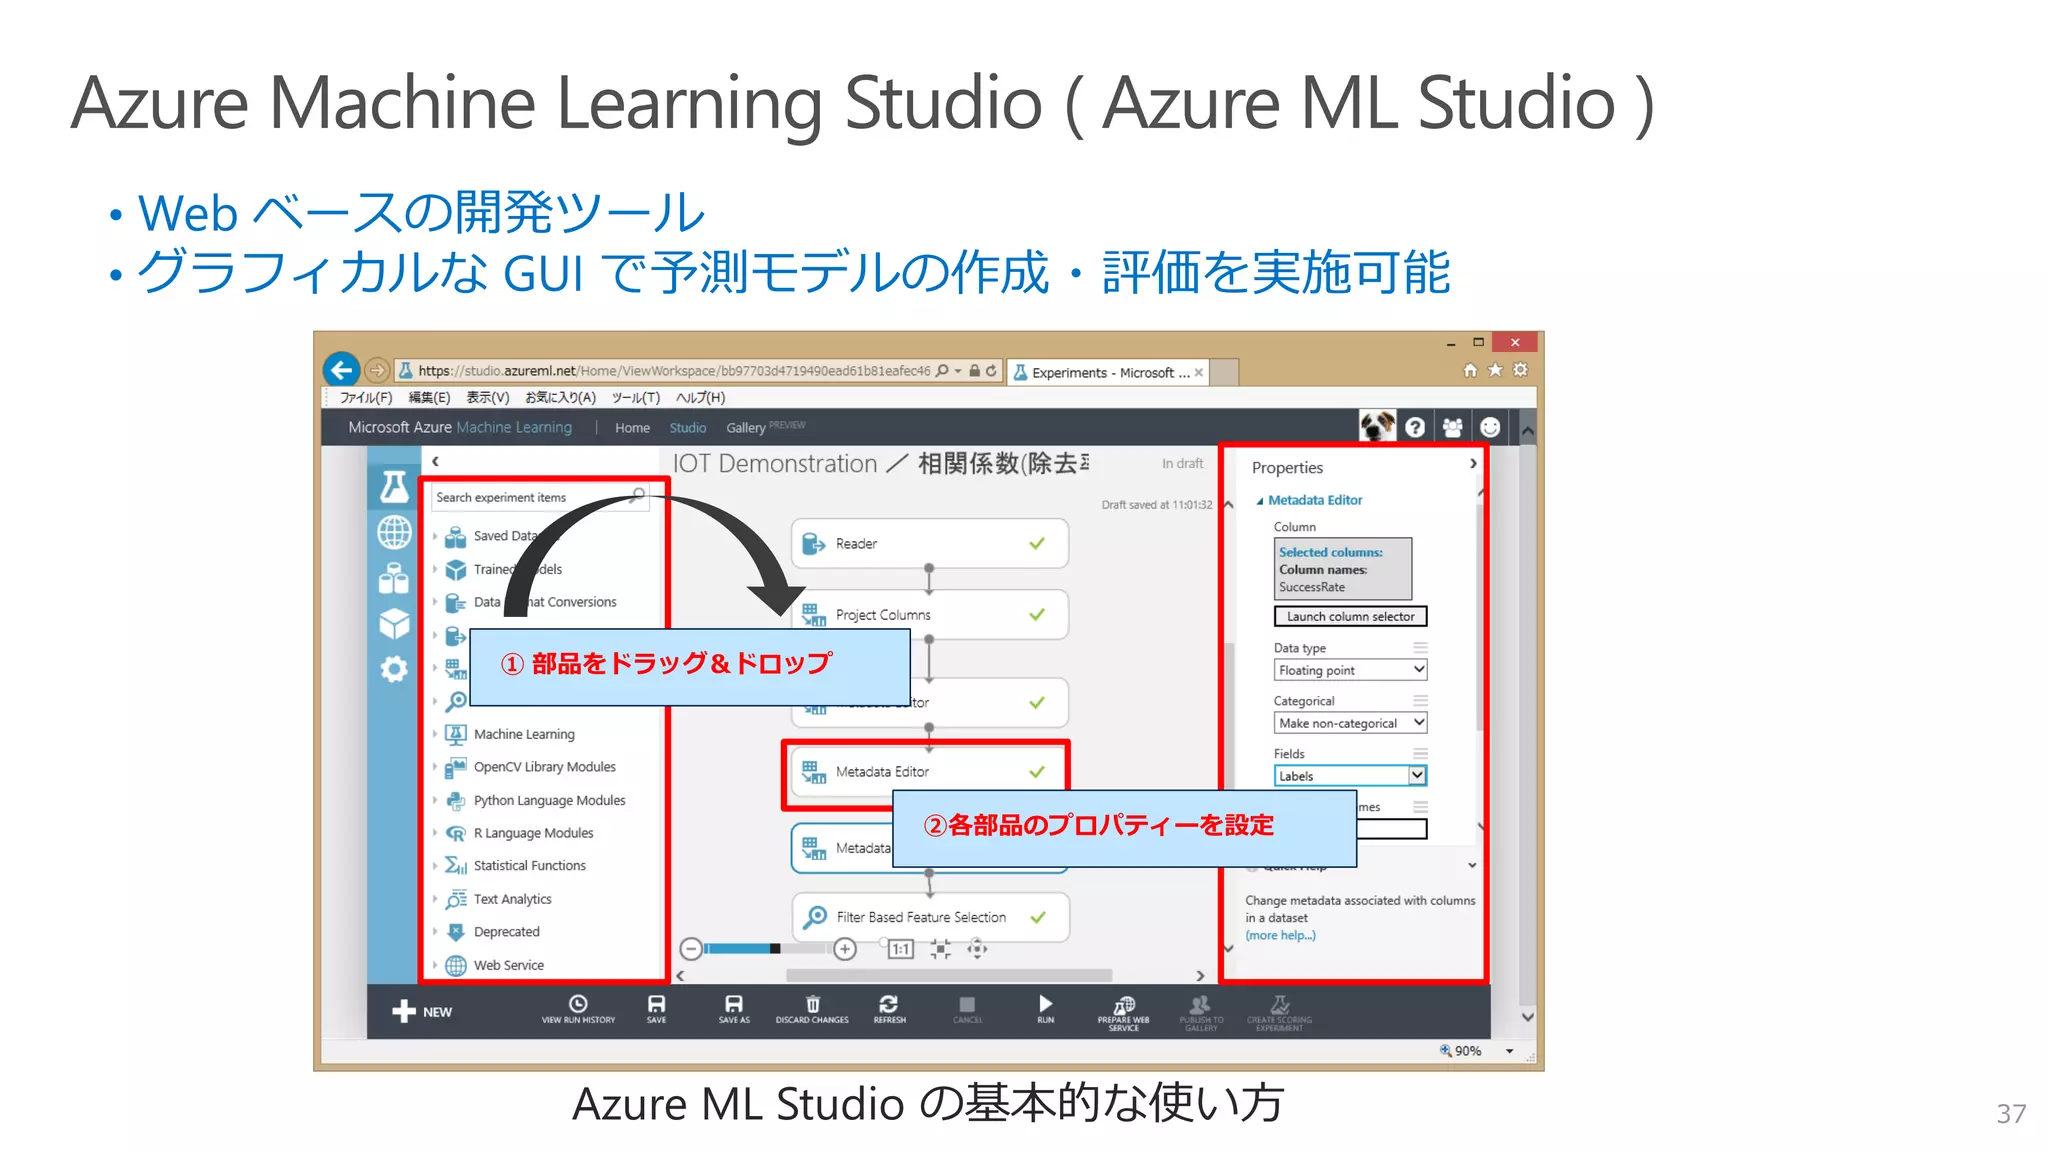Screen dimensions: 2048x1152
Task: Collapse the Metadata Editor properties section
Action: pyautogui.click(x=1260, y=501)
